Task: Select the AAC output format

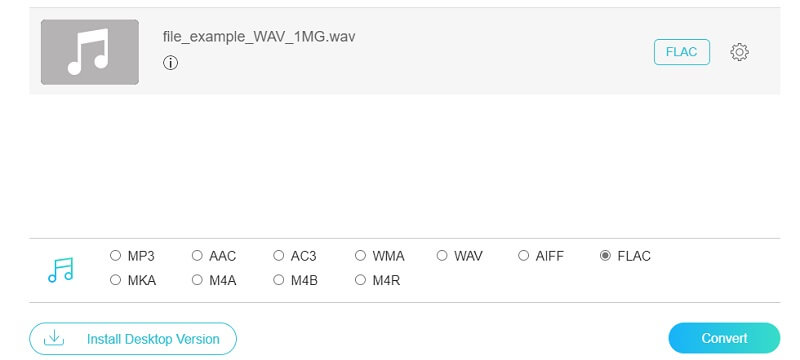Action: pos(197,255)
